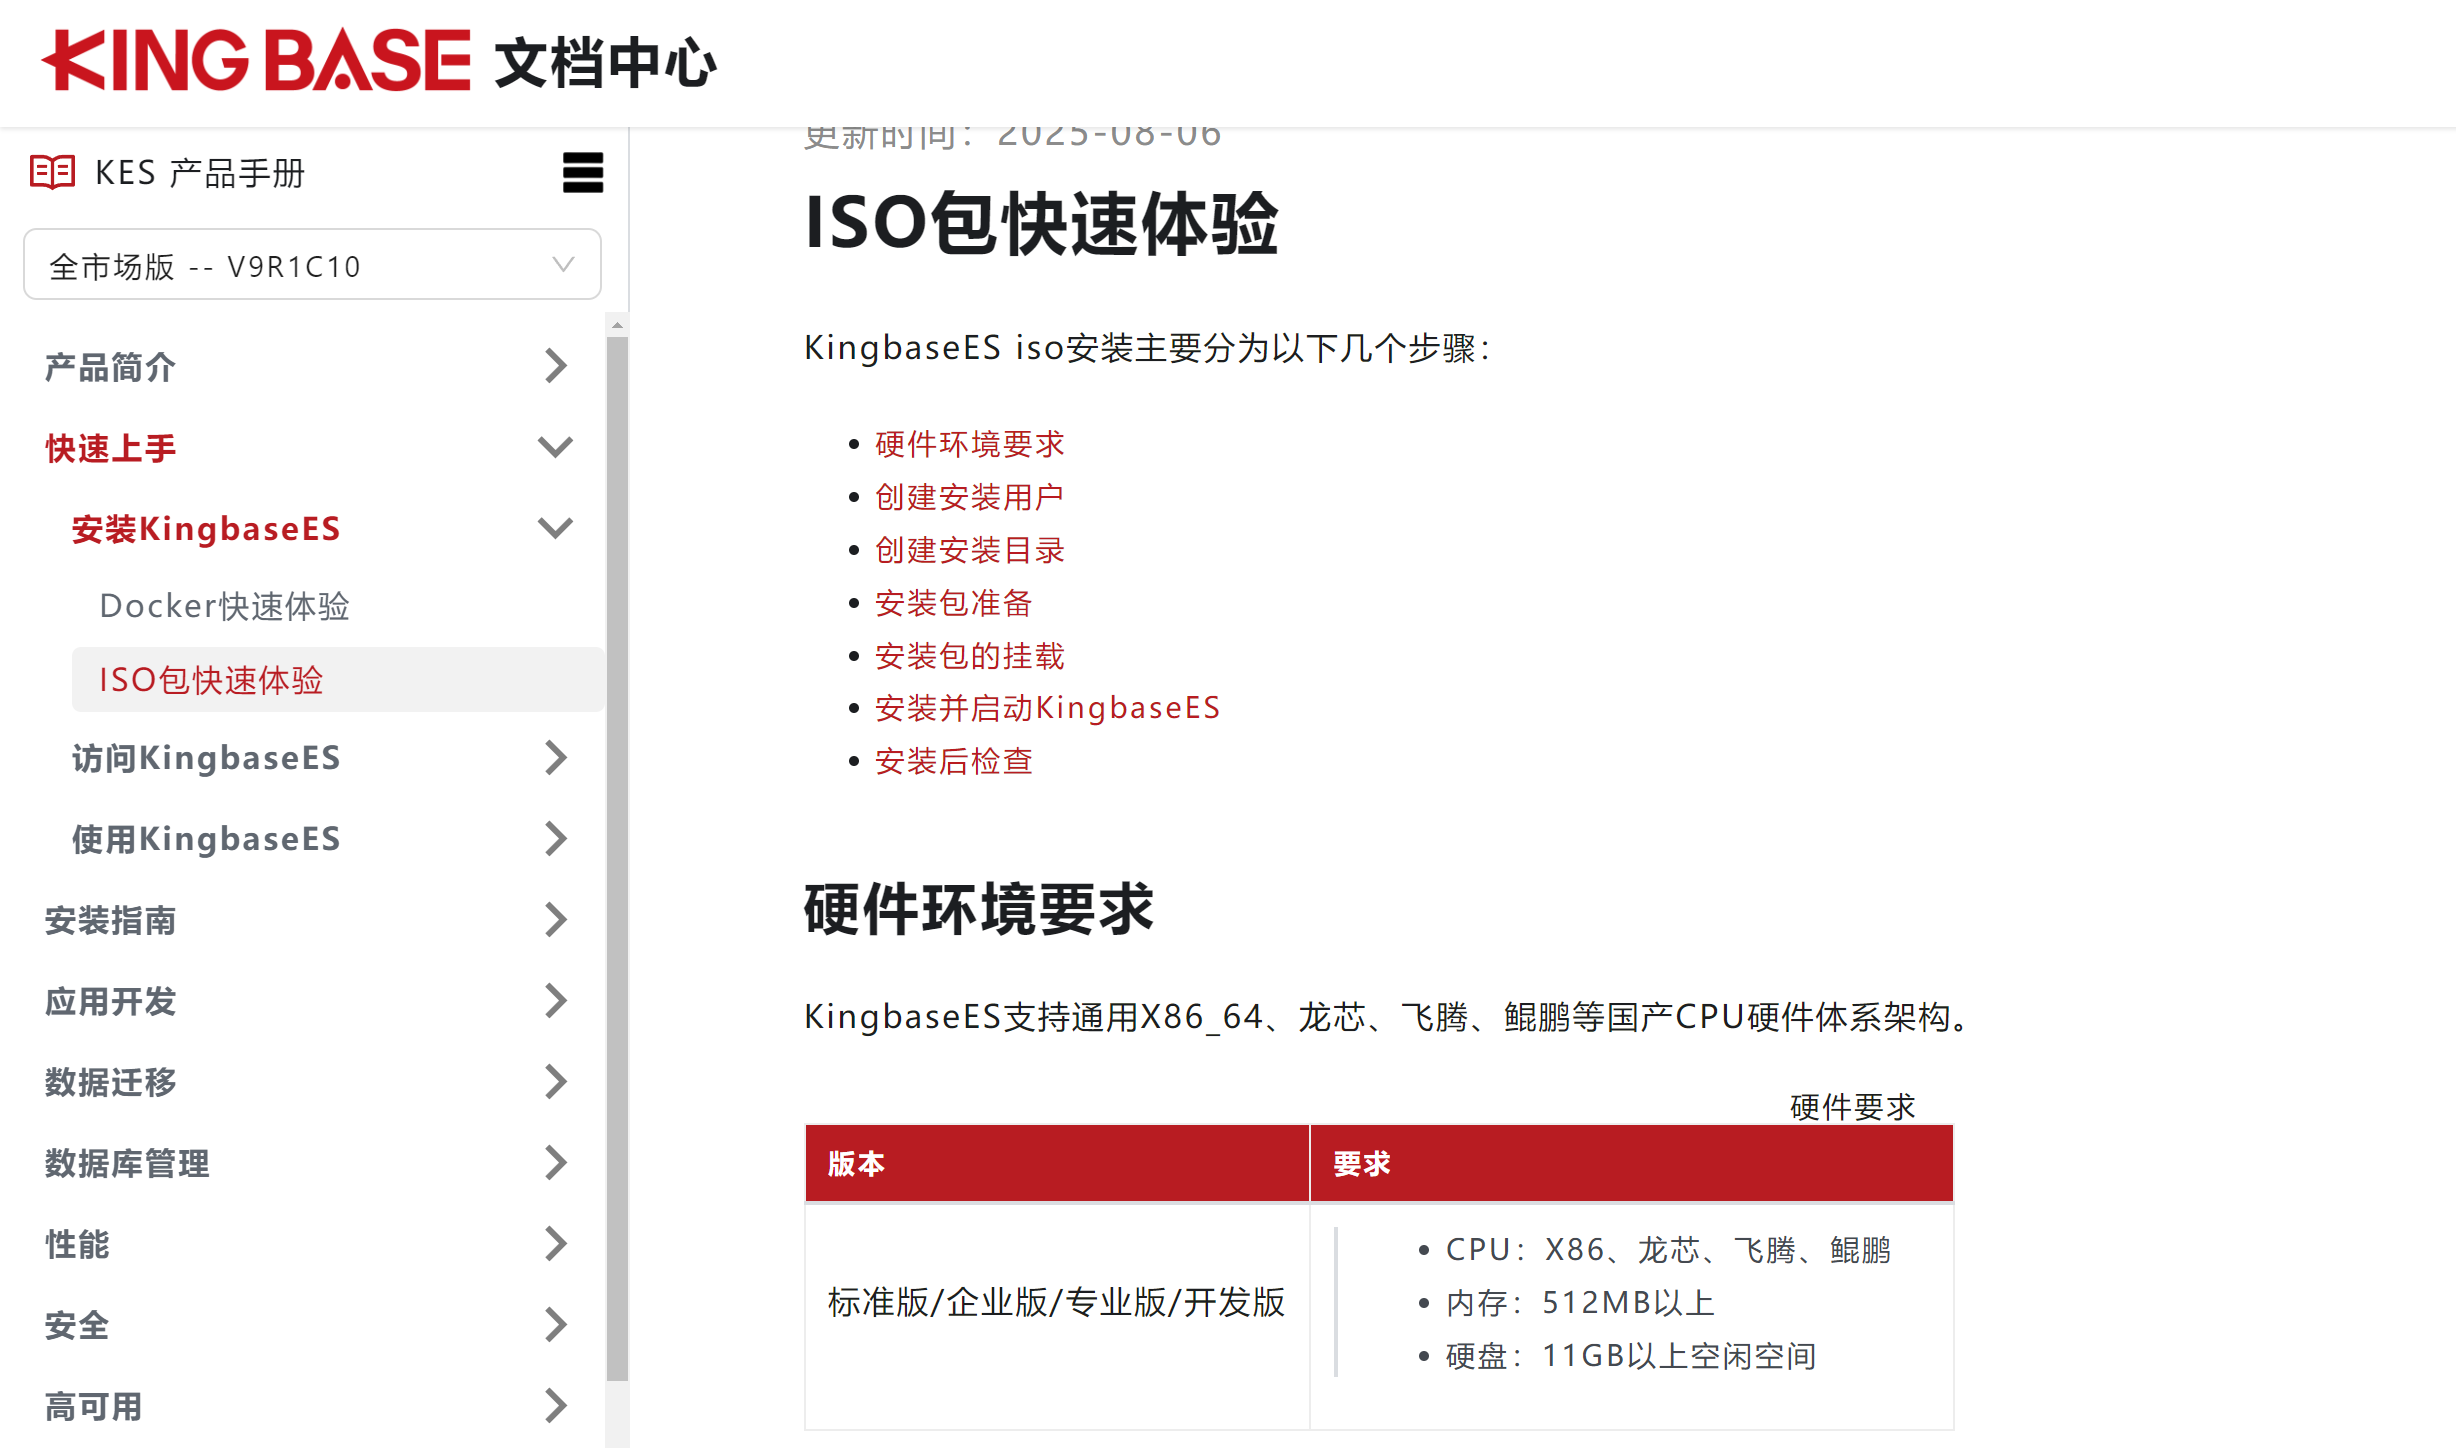The width and height of the screenshot is (2456, 1448).
Task: Jump to the 硬件环境要求 anchor link
Action: point(968,444)
